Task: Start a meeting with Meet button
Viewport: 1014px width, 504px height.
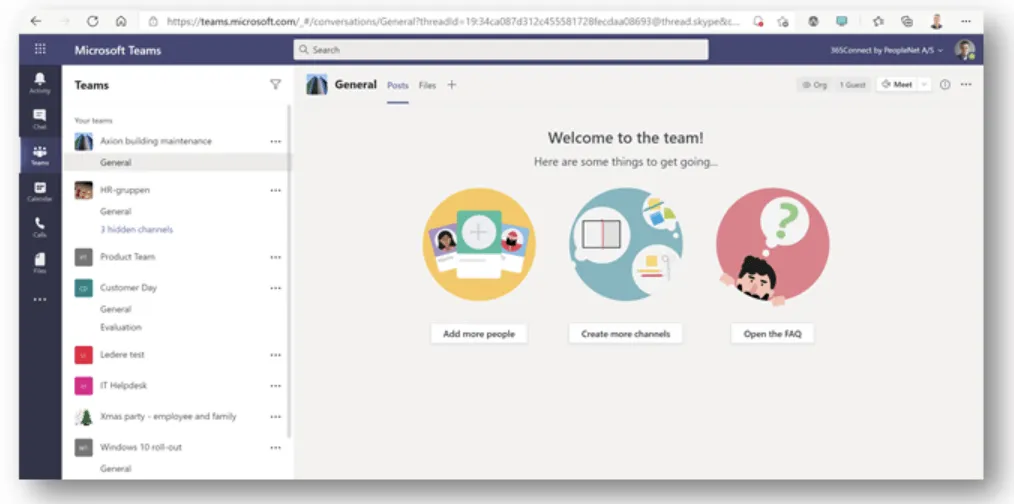Action: pyautogui.click(x=897, y=85)
